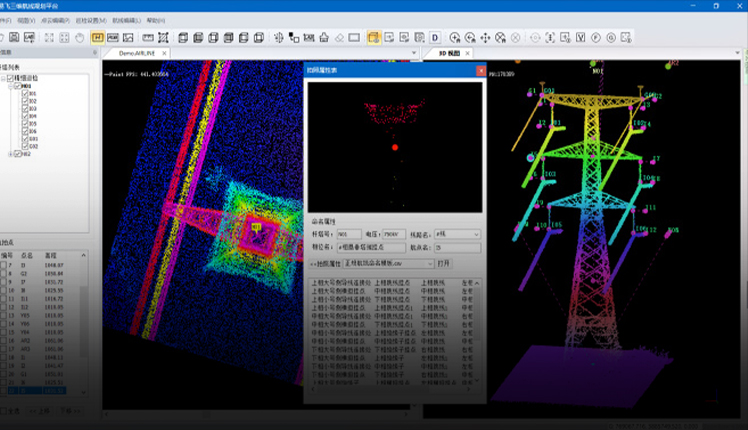Toggle the top root checkbox in tree
Screen dimensions: 748x430
click(x=12, y=77)
